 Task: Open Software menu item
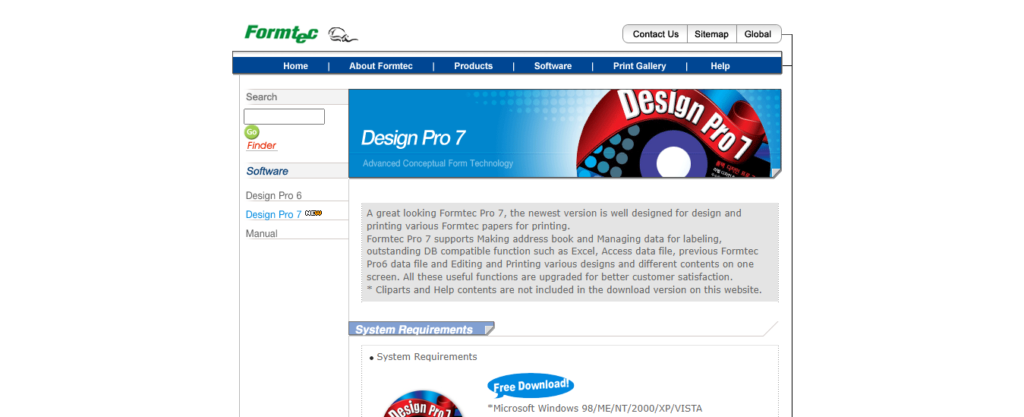[552, 66]
